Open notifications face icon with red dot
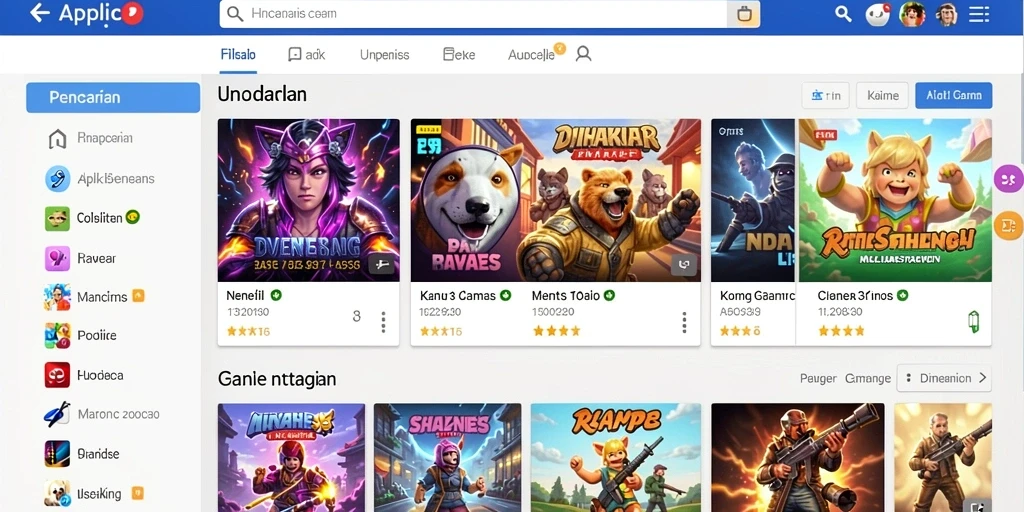This screenshot has height=512, width=1024. [878, 14]
